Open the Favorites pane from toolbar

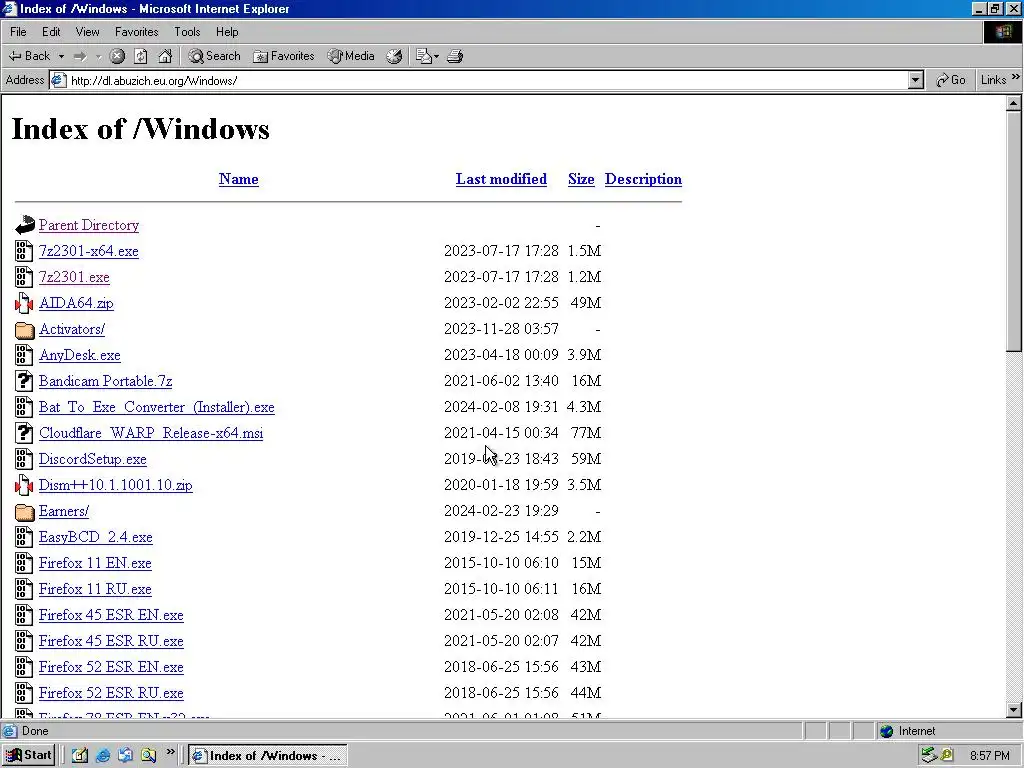click(x=283, y=56)
